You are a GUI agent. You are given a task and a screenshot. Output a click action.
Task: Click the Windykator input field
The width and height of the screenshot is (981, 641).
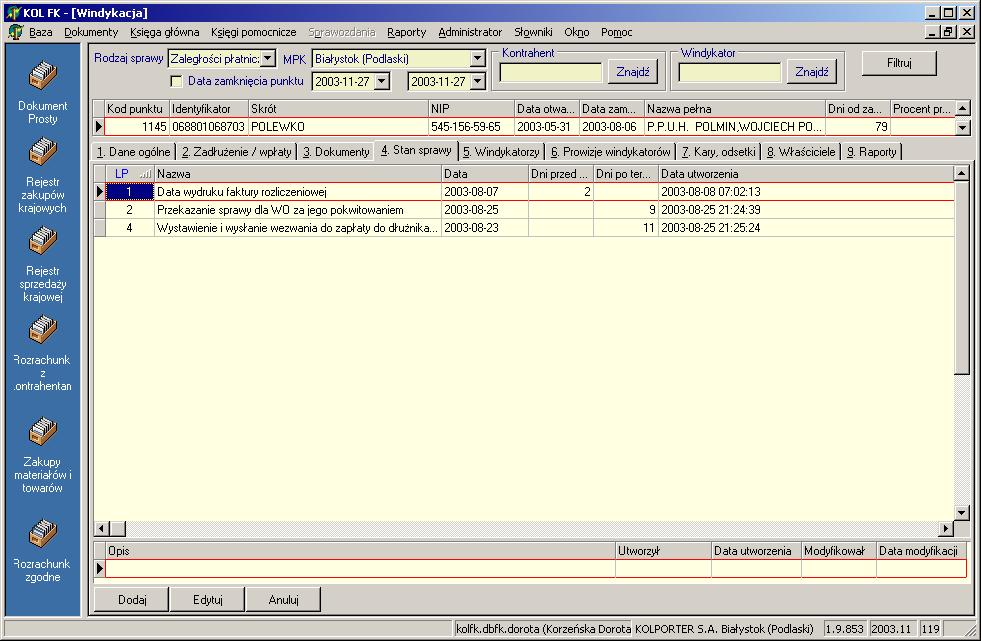click(x=730, y=72)
